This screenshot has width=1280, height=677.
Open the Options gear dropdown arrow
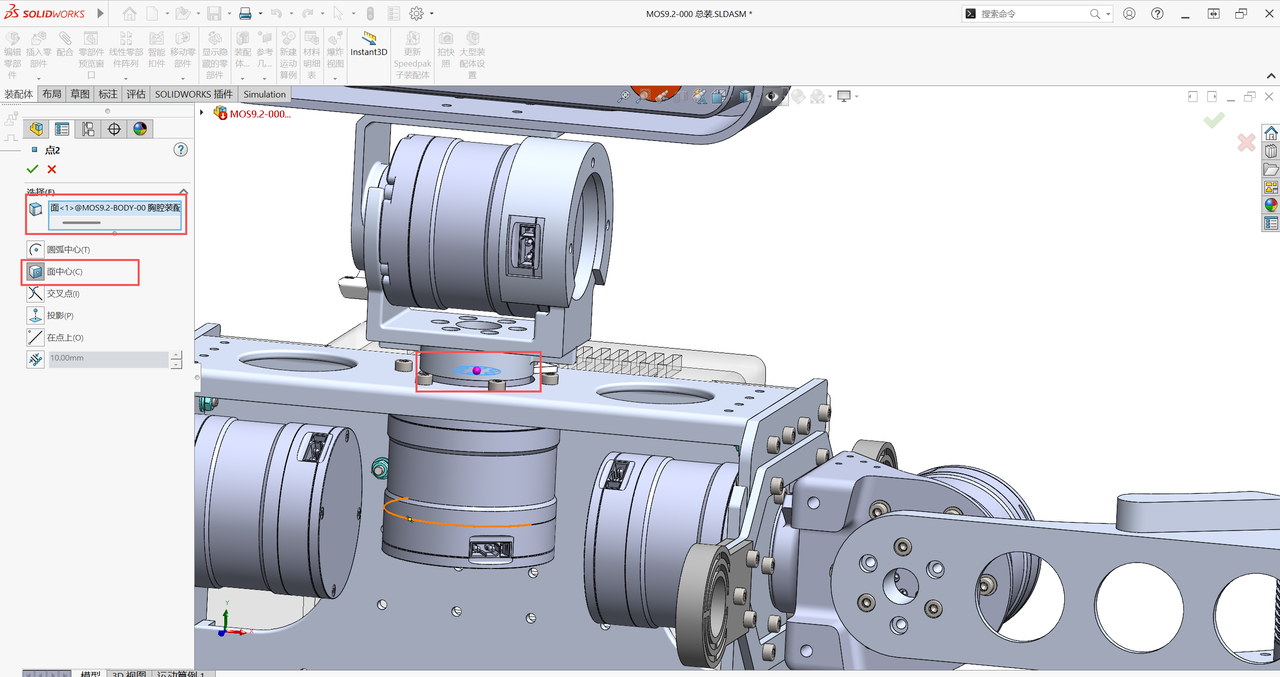click(431, 15)
